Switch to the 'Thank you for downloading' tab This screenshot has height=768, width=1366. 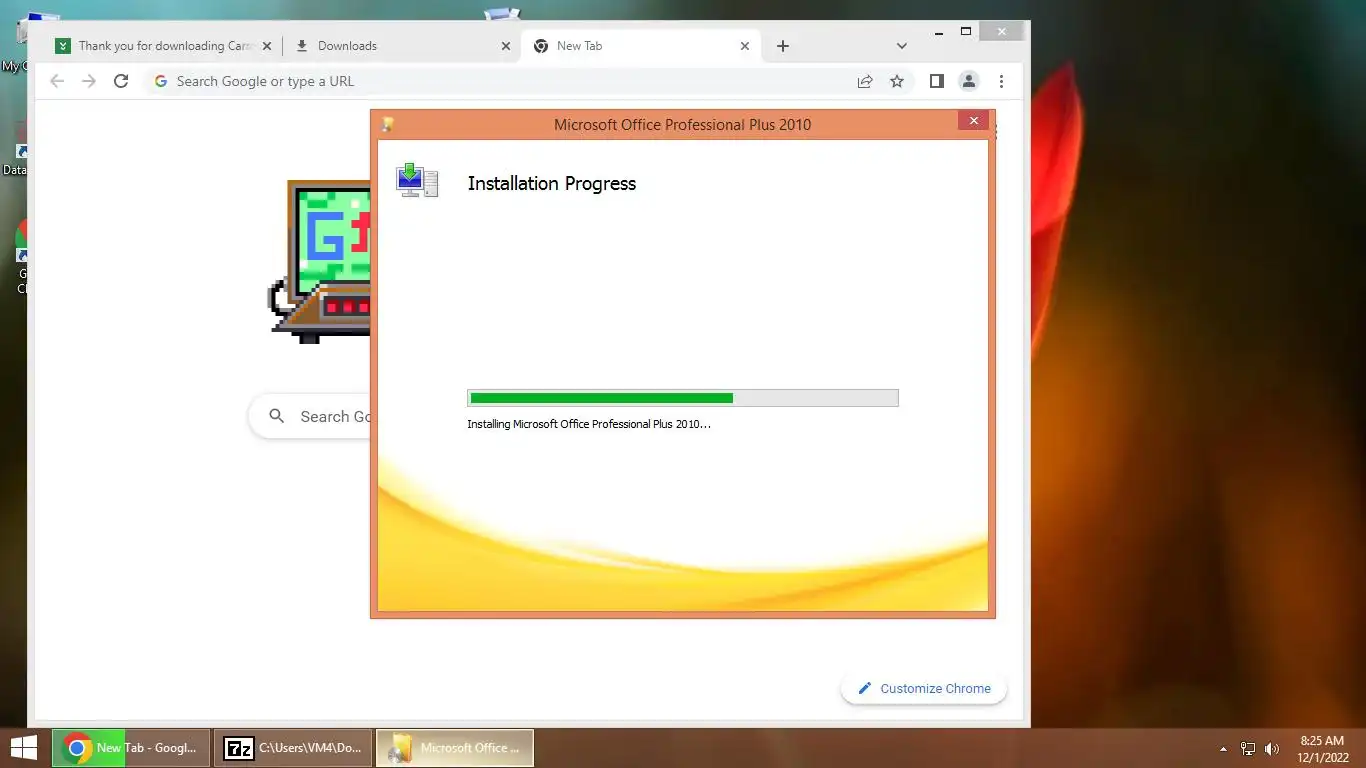click(164, 46)
